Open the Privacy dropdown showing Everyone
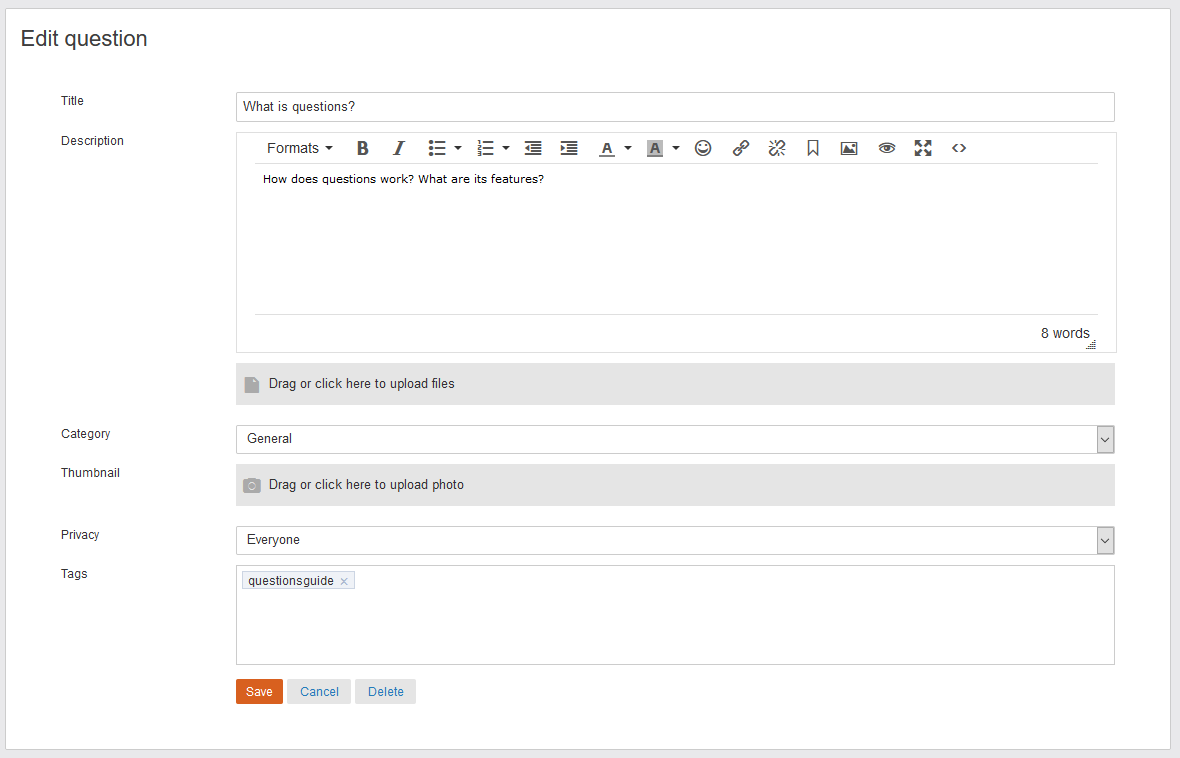This screenshot has width=1180, height=758. [674, 540]
